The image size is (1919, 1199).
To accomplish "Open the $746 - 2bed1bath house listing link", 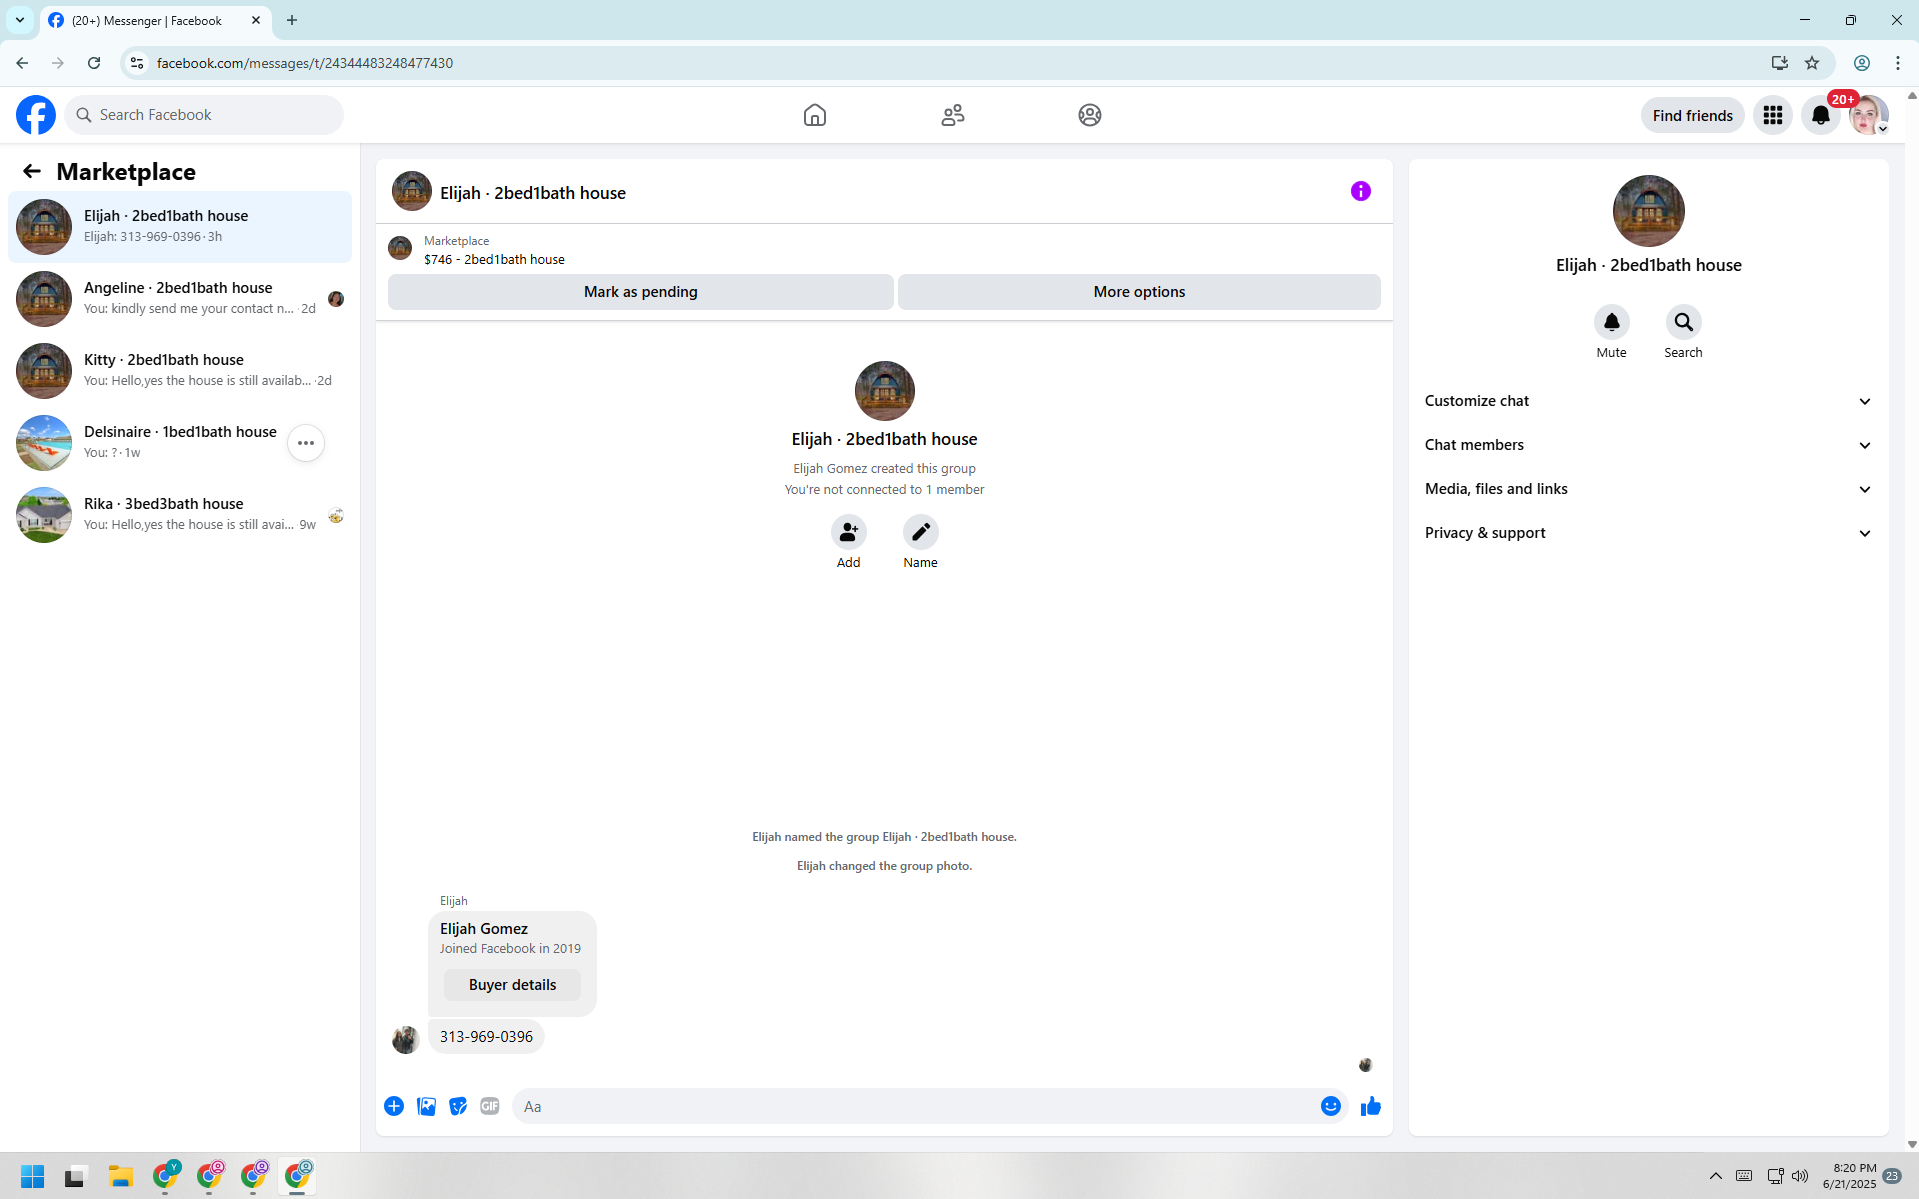I will 494,259.
